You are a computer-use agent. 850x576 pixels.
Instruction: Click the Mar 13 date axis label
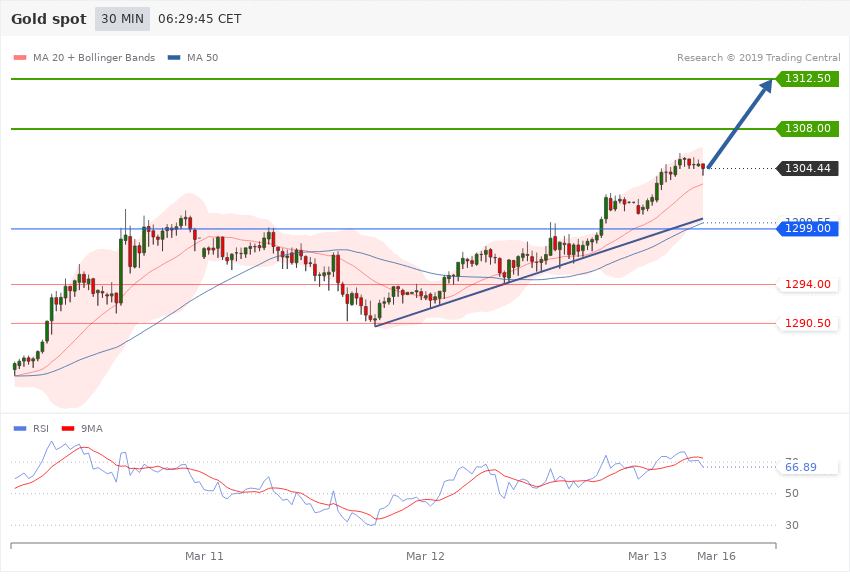pyautogui.click(x=647, y=556)
